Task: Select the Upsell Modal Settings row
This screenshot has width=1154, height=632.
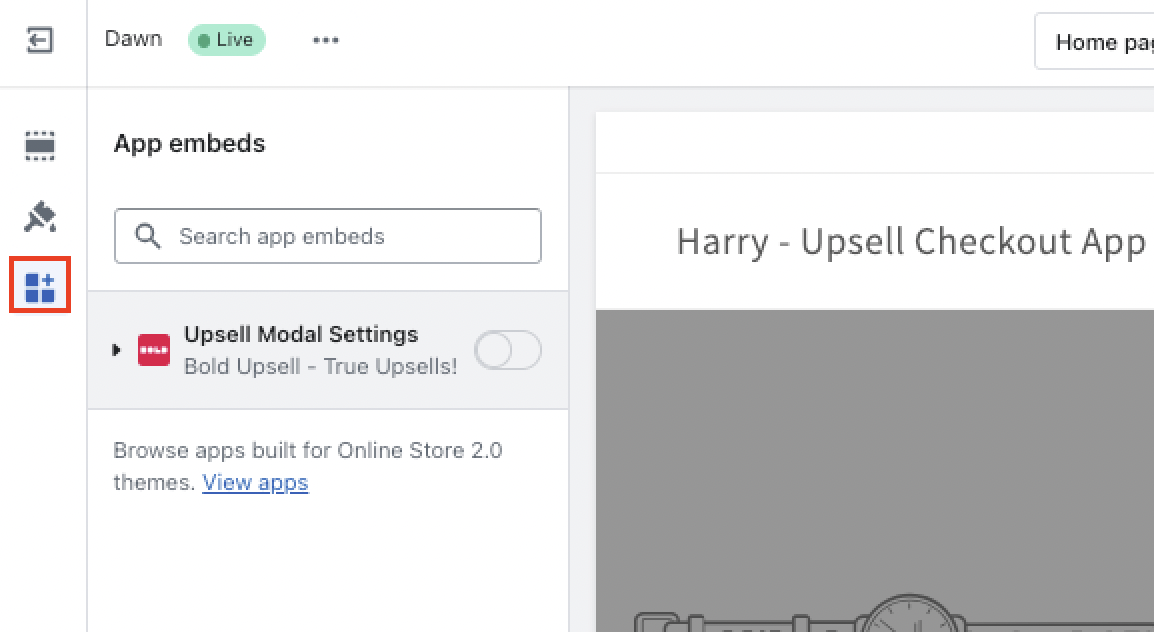Action: click(x=300, y=349)
